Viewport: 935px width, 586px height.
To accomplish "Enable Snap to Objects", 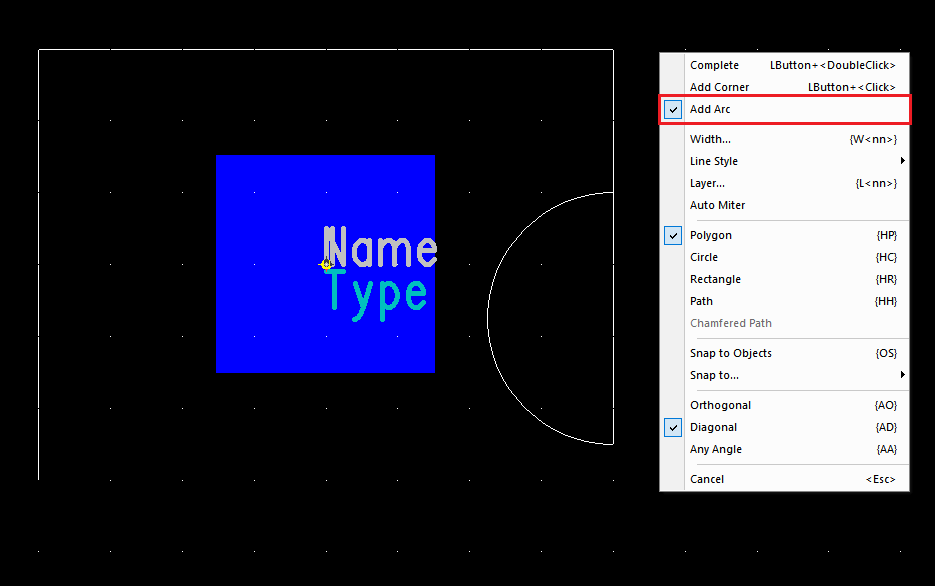I will pos(730,353).
